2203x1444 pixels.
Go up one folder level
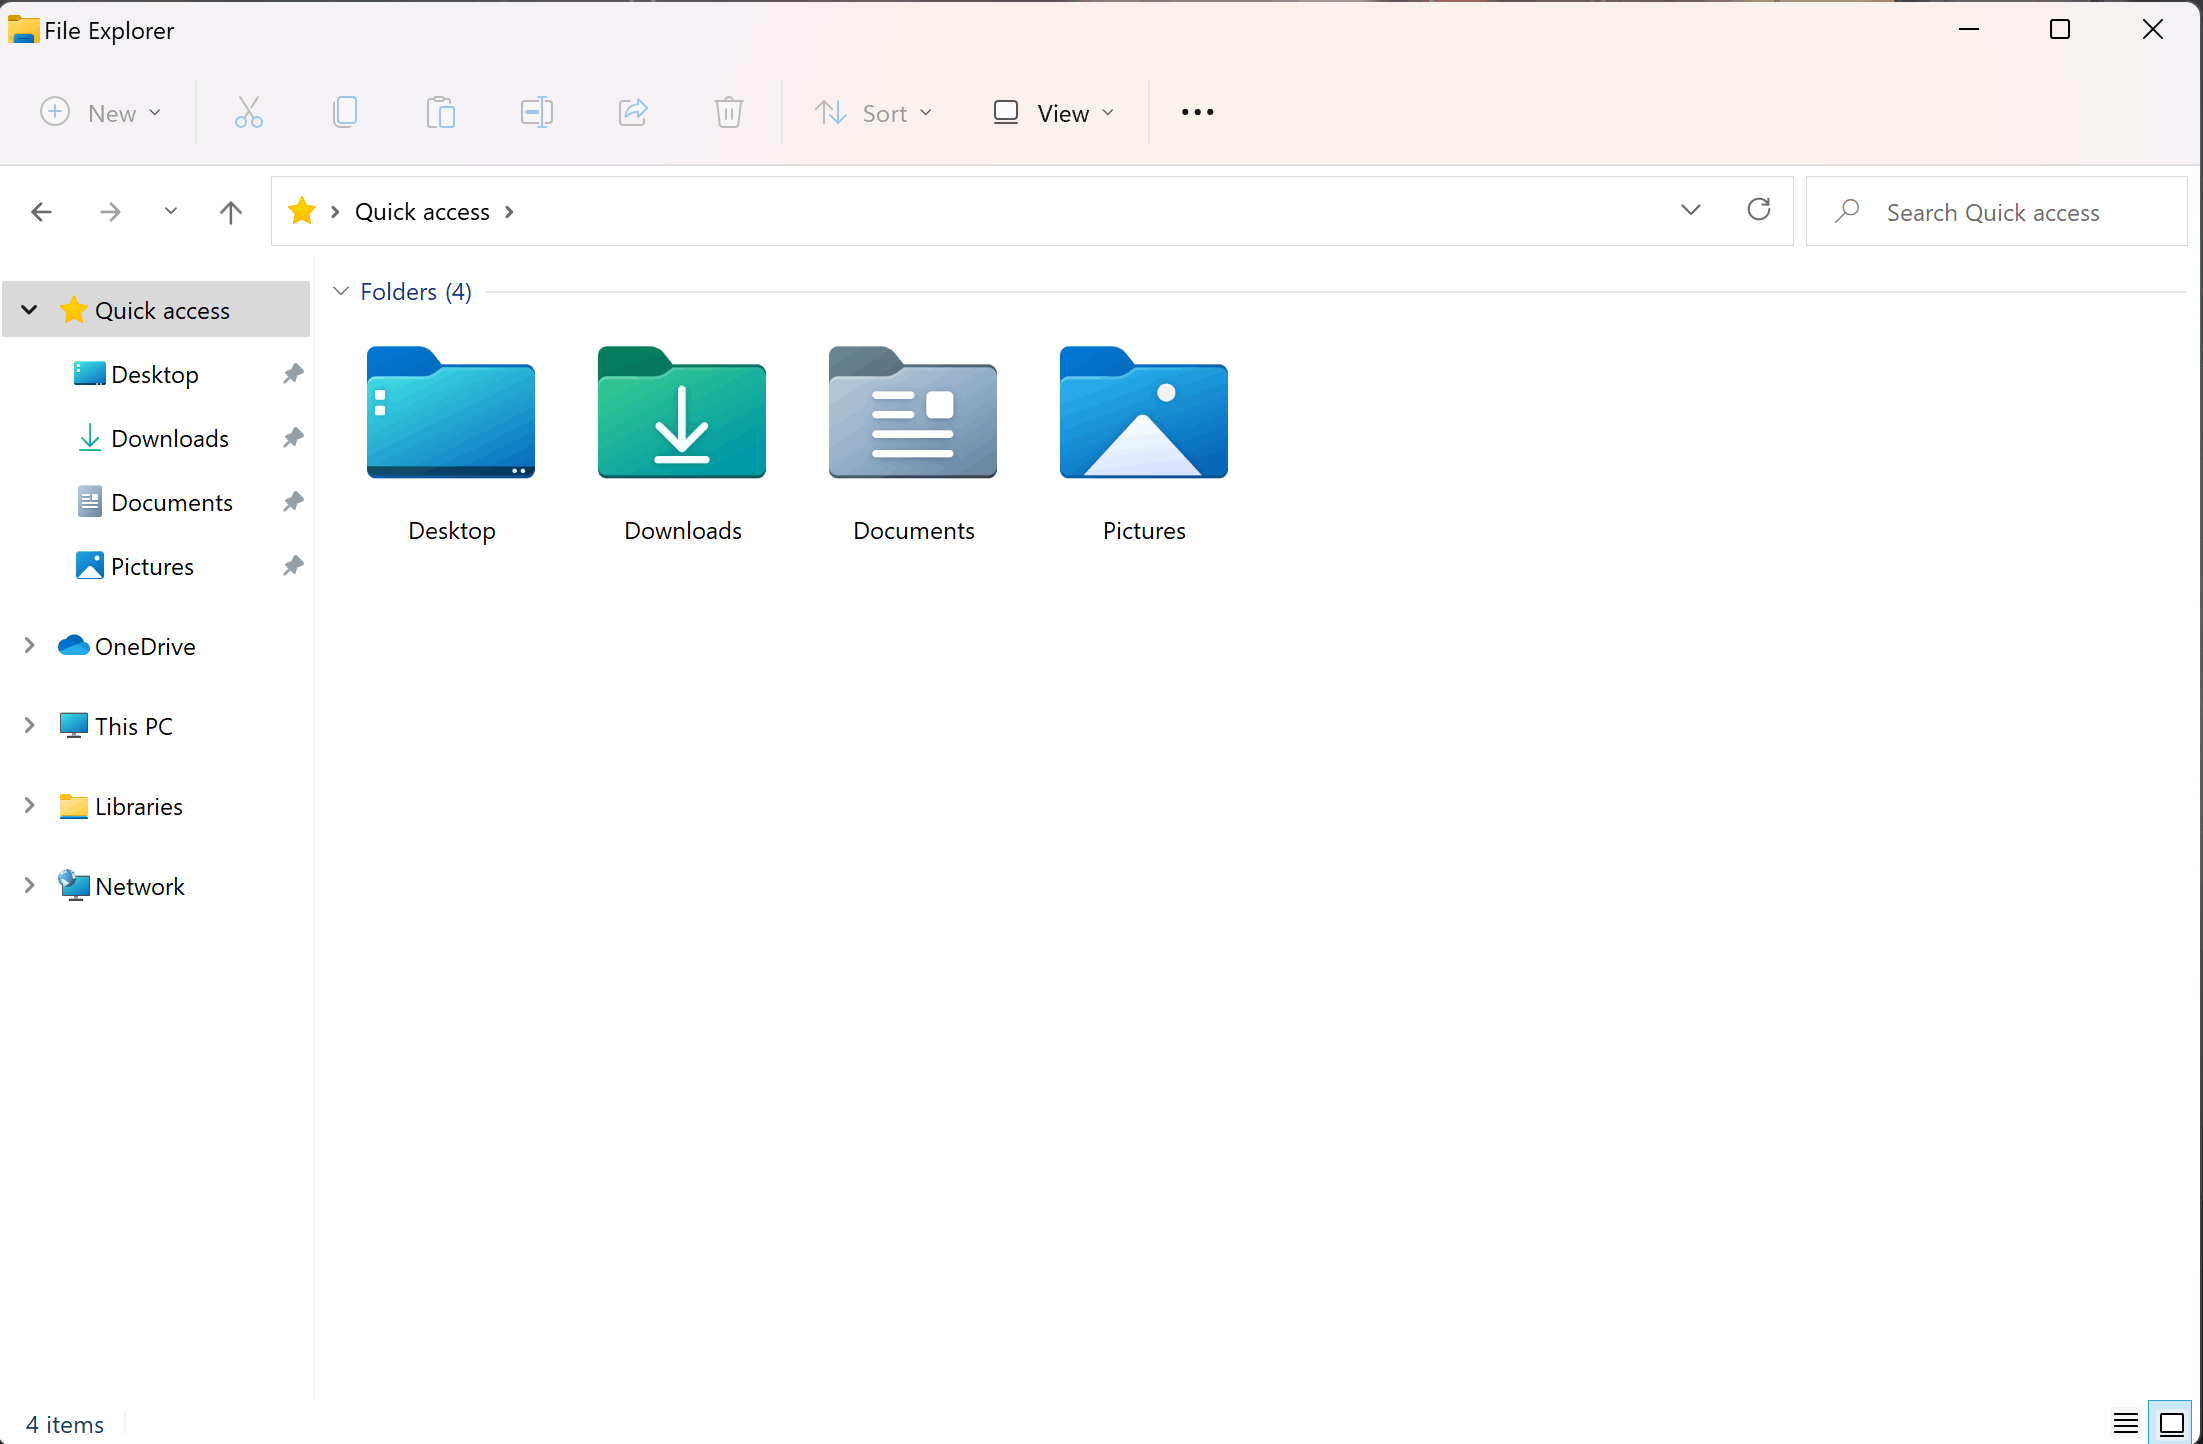230,212
